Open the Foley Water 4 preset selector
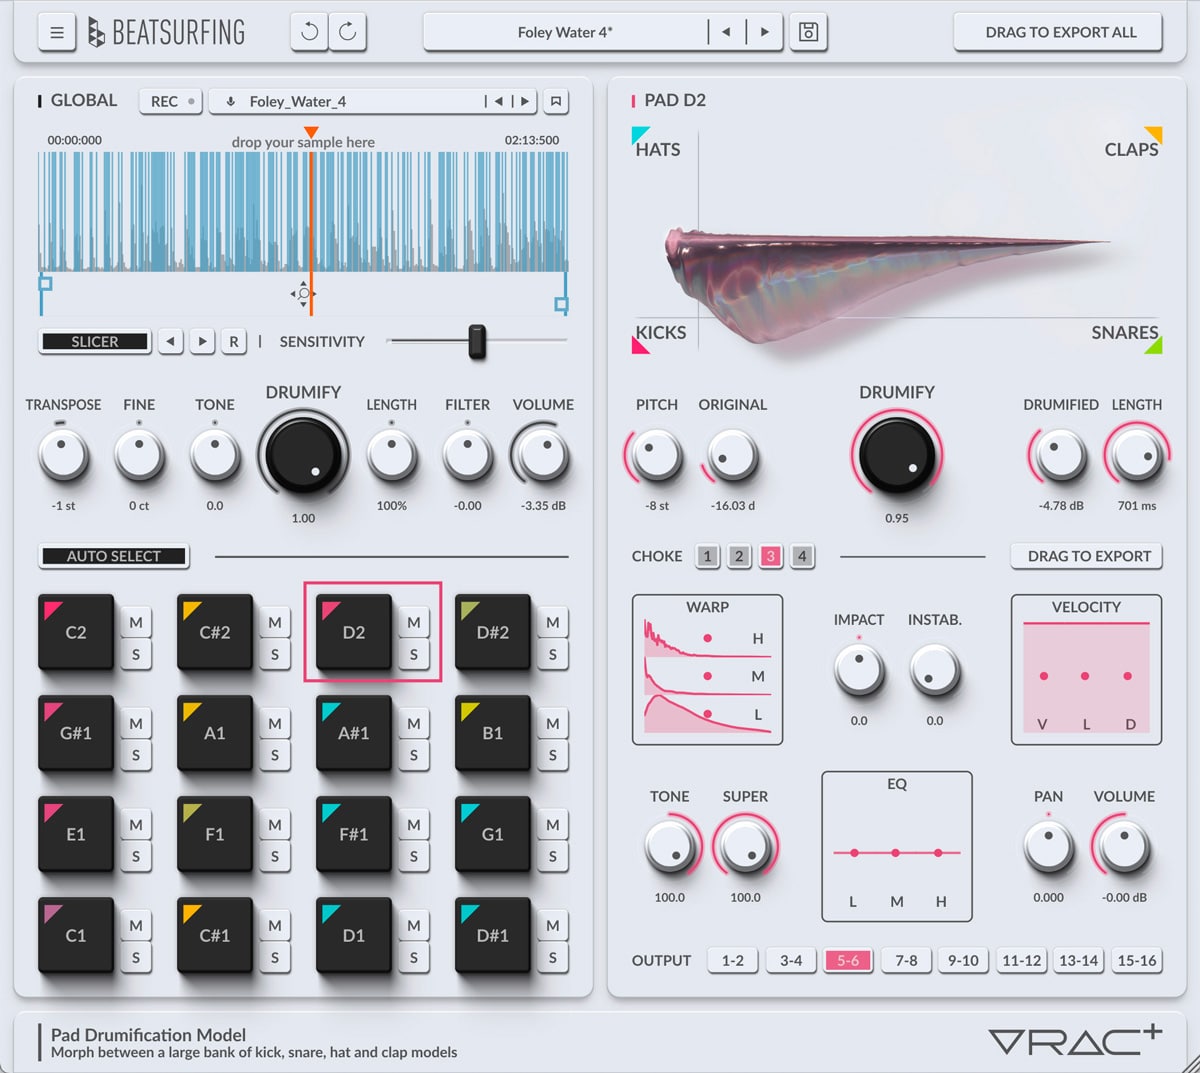 [x=565, y=32]
